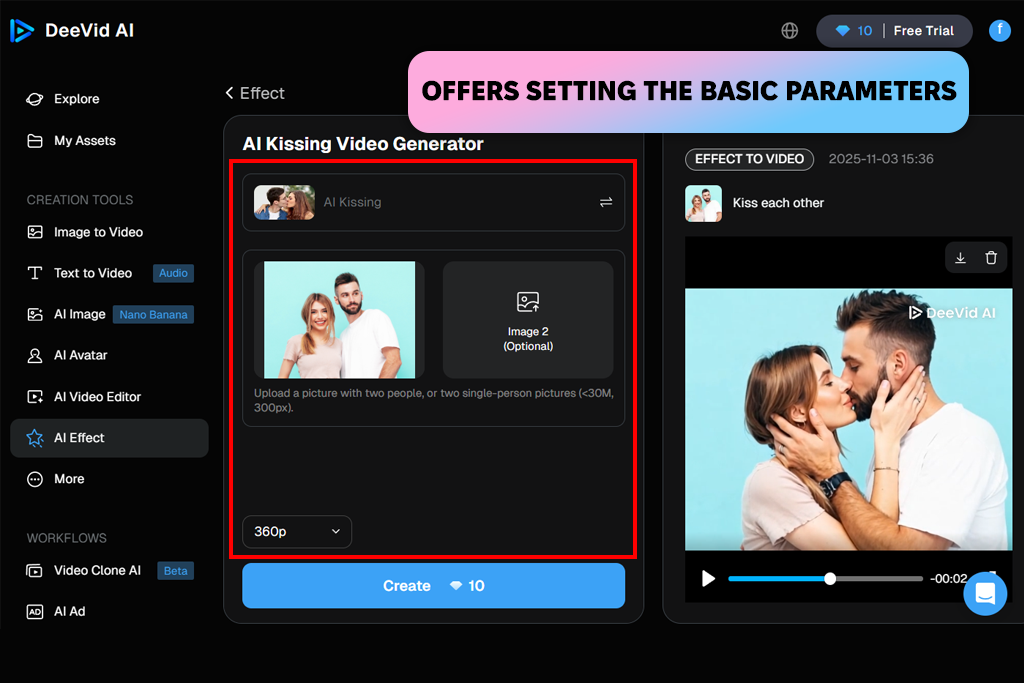The image size is (1024, 683).
Task: Open the user profile avatar
Action: click(x=999, y=30)
